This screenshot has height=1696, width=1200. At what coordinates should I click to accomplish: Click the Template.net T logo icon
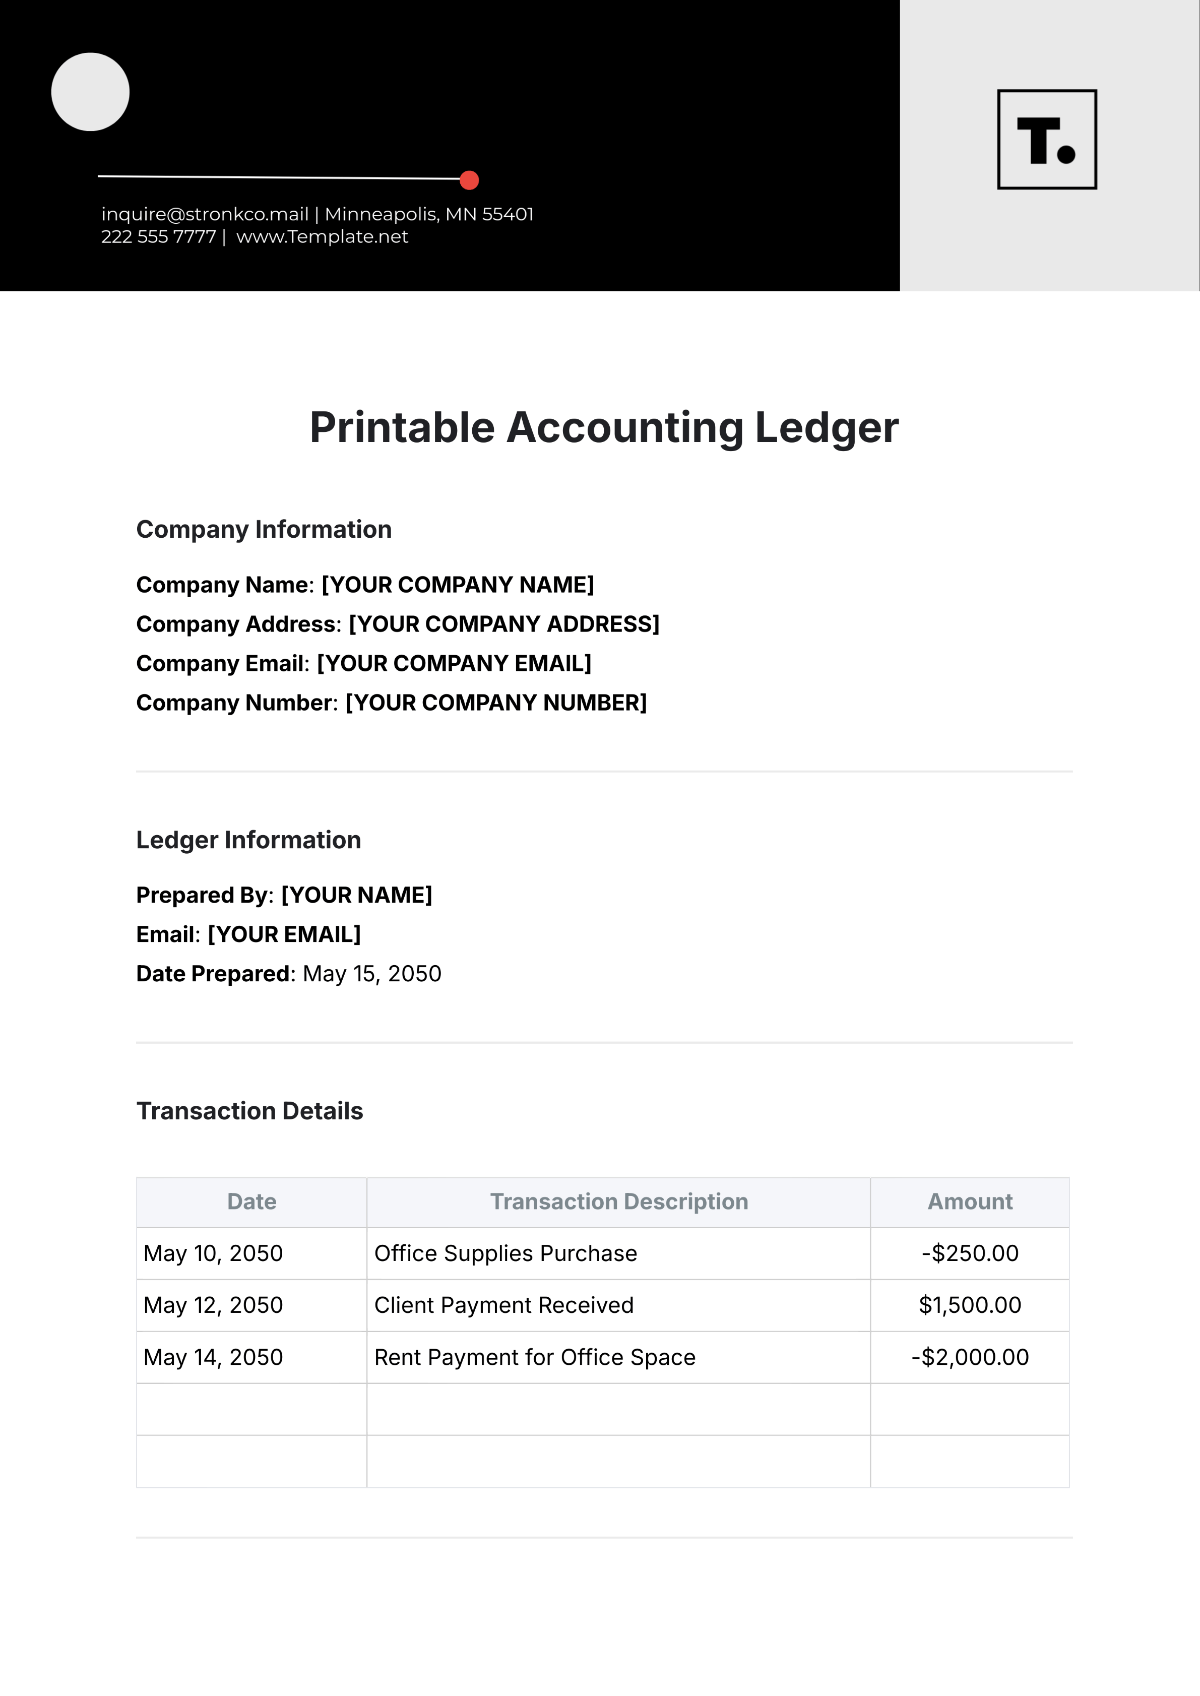1047,140
